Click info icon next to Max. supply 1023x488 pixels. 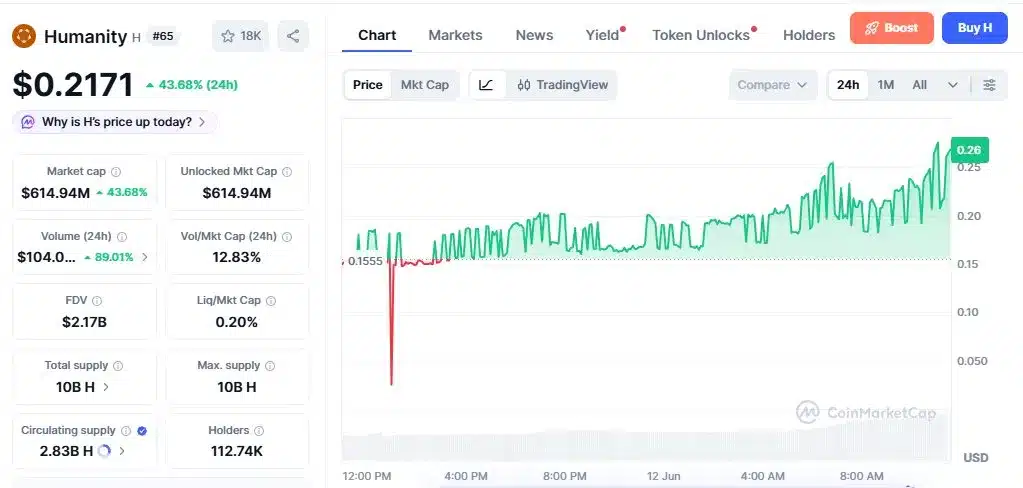(x=270, y=366)
